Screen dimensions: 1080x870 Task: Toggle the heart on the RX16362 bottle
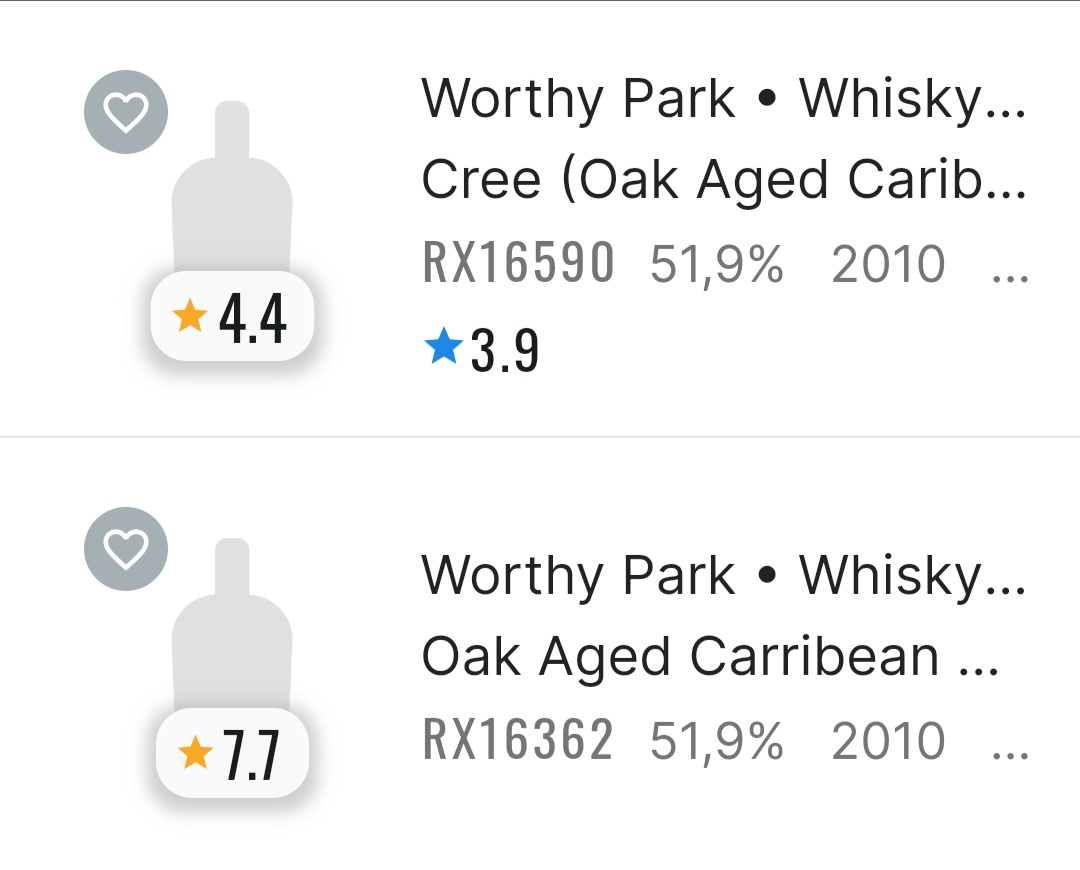coord(126,549)
